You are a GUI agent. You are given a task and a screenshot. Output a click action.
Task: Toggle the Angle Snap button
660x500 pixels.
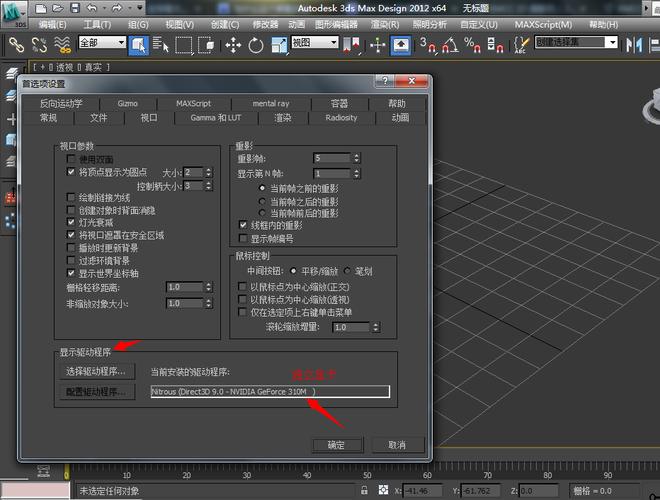tap(450, 45)
